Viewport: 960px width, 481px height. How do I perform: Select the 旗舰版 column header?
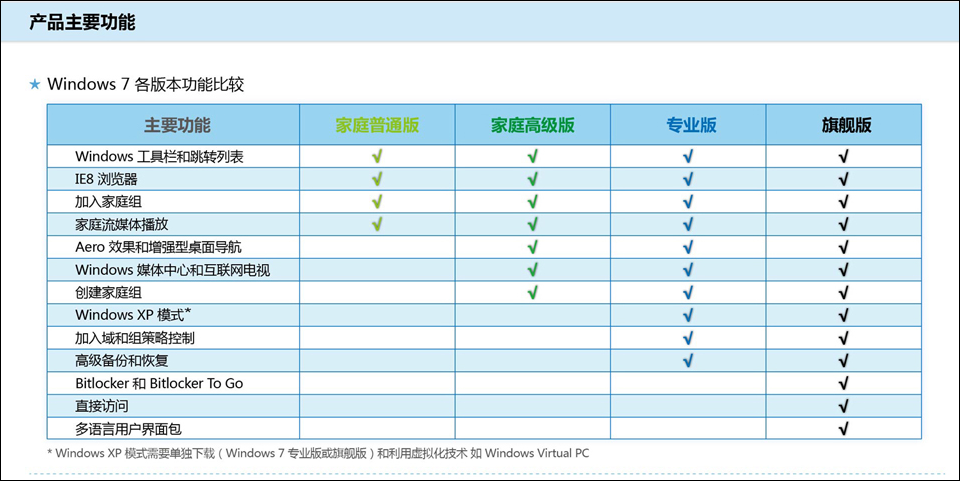click(x=847, y=125)
